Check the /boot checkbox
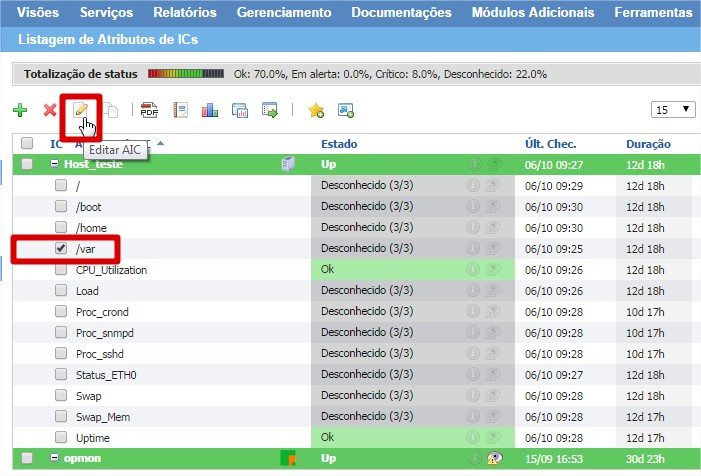701x476 pixels. (x=61, y=206)
